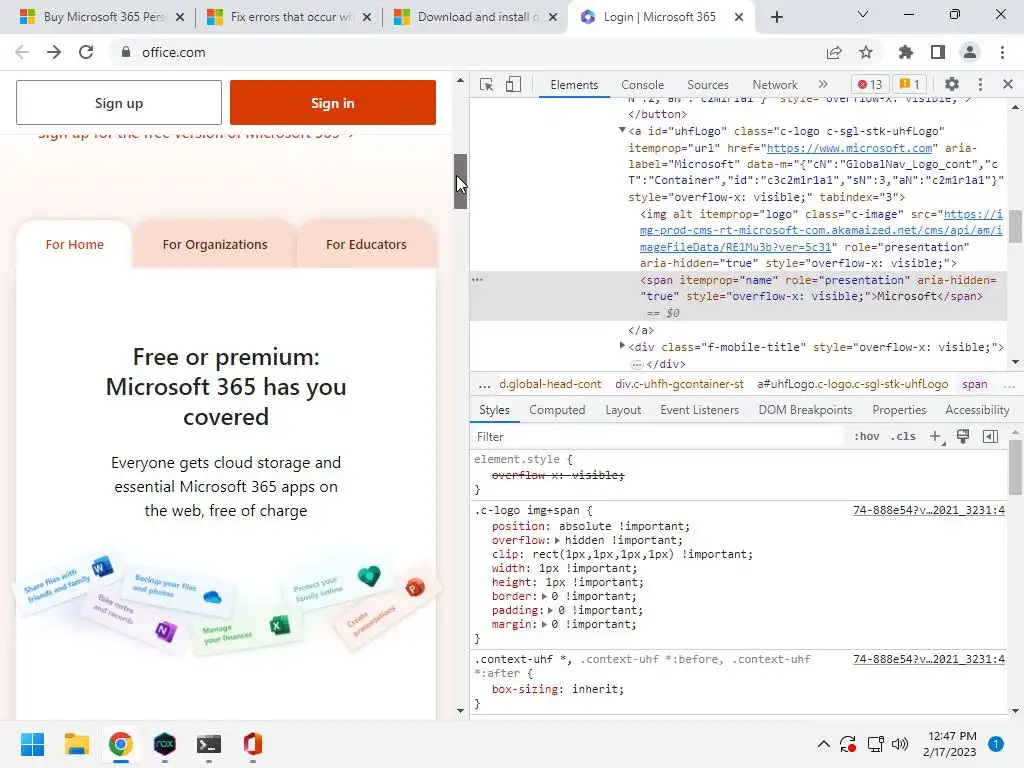The width and height of the screenshot is (1024, 768).
Task: Select the For Organizations tab
Action: pos(215,244)
